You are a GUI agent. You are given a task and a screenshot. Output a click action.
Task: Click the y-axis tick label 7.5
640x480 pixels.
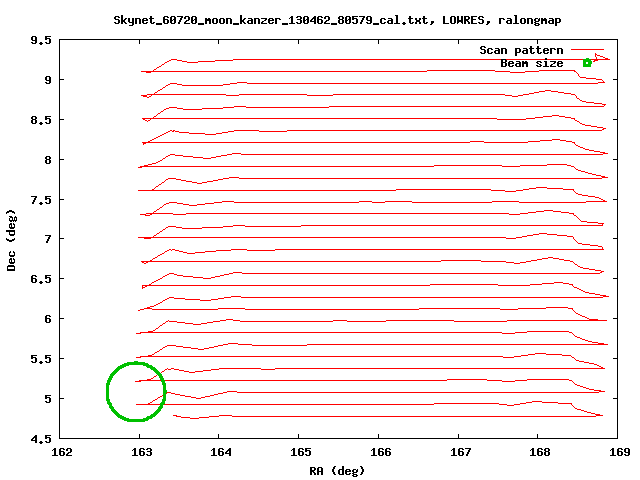(41, 200)
